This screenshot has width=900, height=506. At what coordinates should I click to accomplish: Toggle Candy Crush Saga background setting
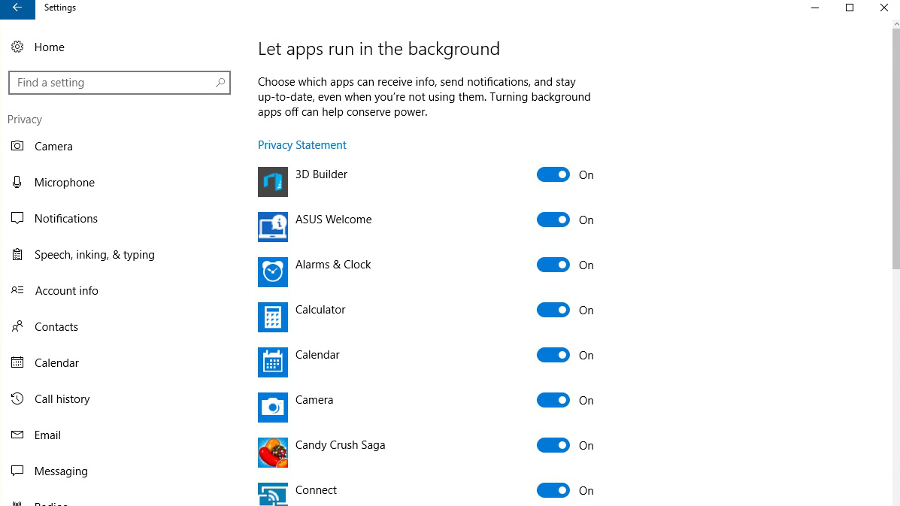tap(553, 445)
